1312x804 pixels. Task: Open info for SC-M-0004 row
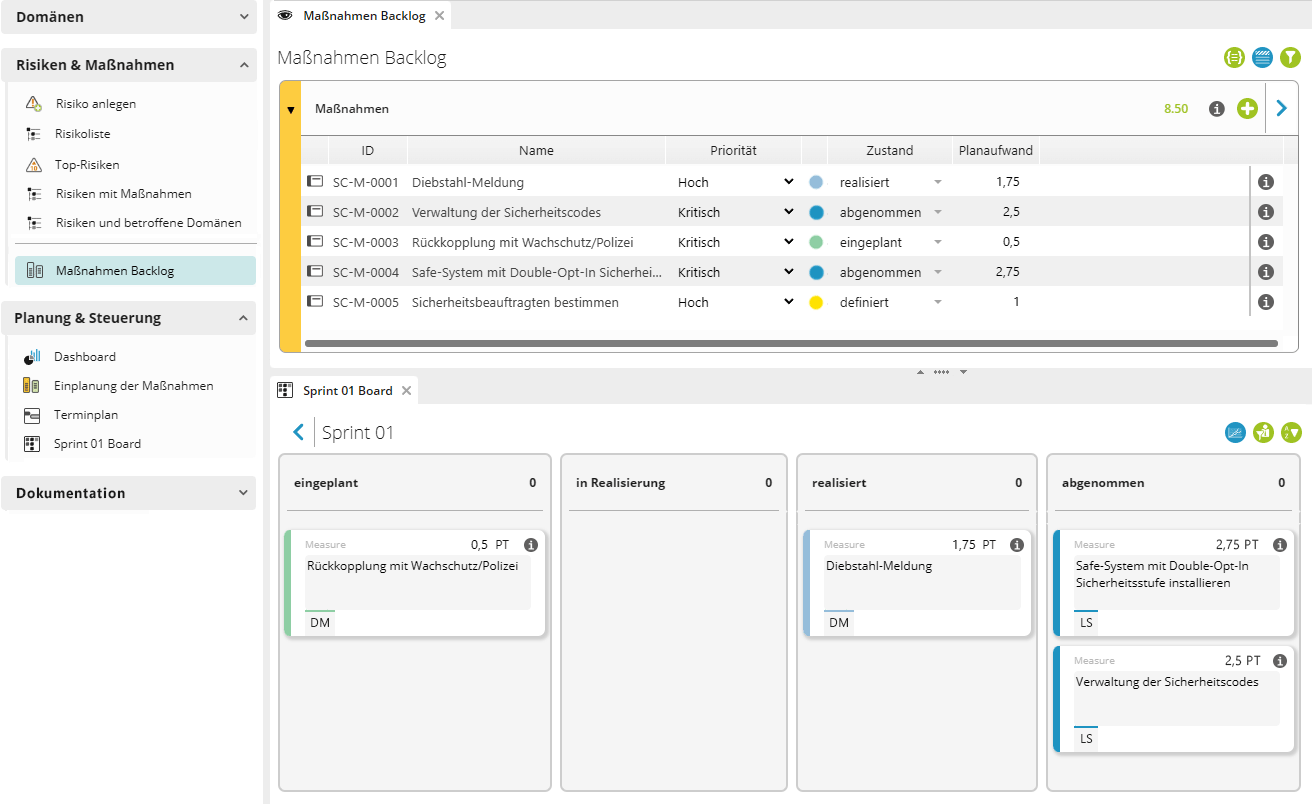[x=1265, y=272]
